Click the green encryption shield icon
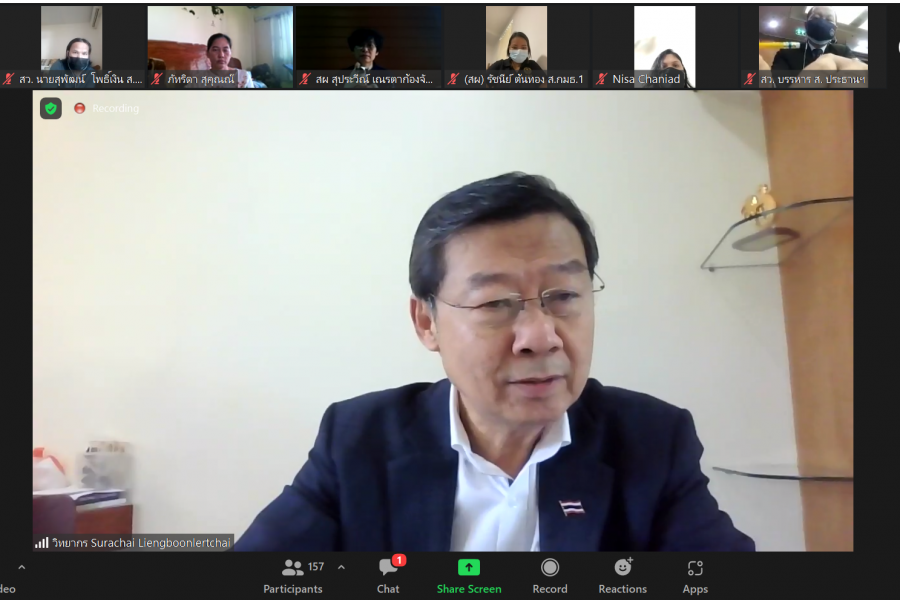 pyautogui.click(x=51, y=108)
